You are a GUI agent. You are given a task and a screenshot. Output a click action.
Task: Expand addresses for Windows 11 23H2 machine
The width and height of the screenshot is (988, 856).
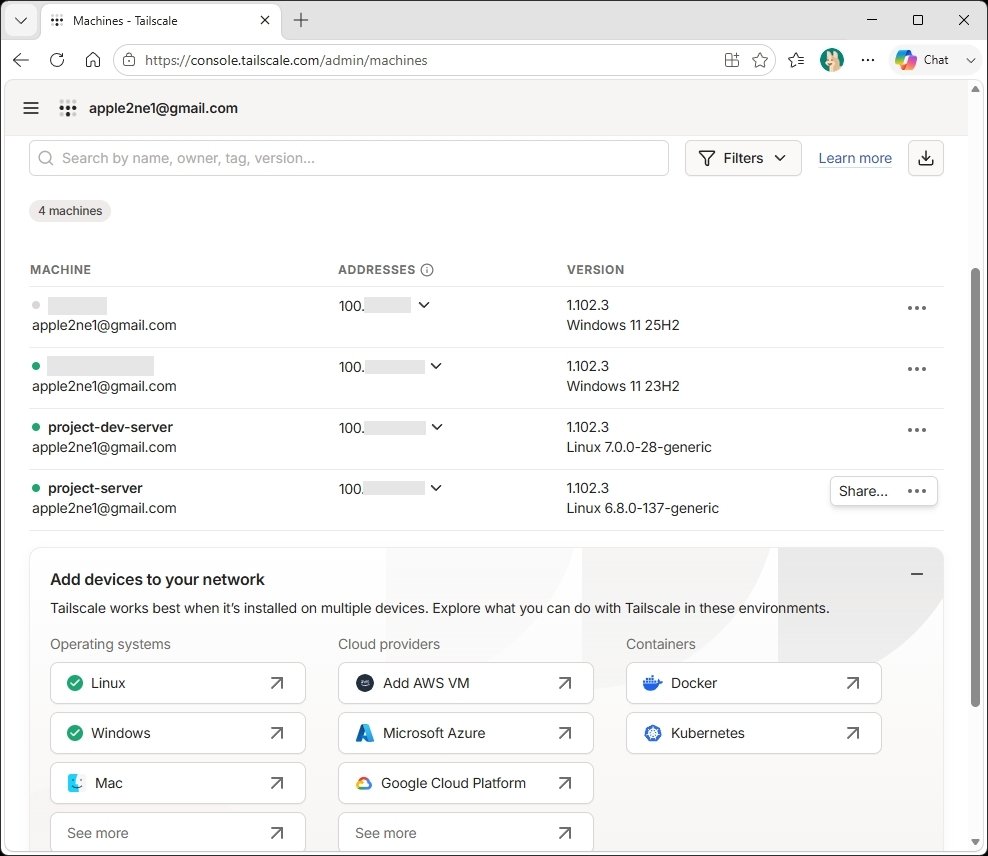tap(436, 367)
